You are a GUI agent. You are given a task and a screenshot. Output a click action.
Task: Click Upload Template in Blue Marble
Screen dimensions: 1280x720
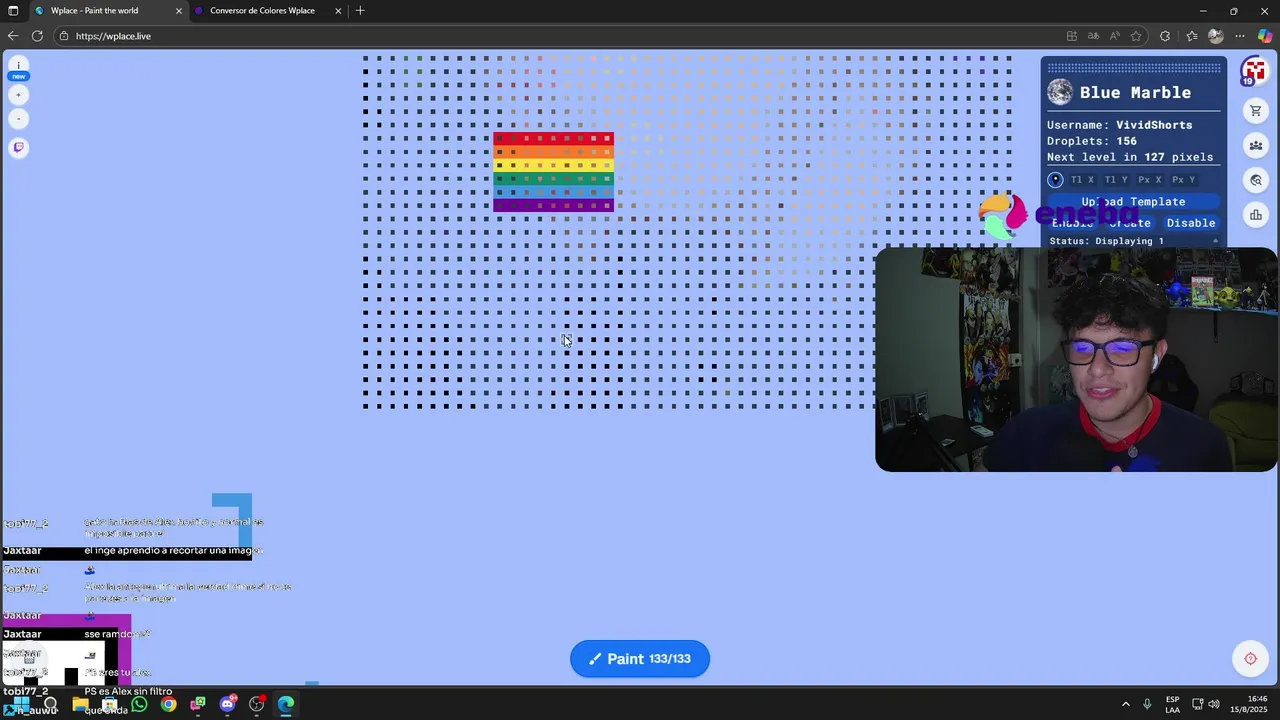click(x=1133, y=202)
